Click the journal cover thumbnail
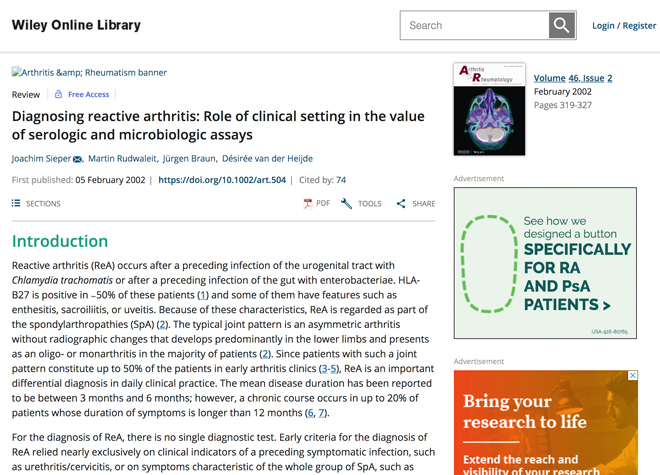 (x=489, y=109)
